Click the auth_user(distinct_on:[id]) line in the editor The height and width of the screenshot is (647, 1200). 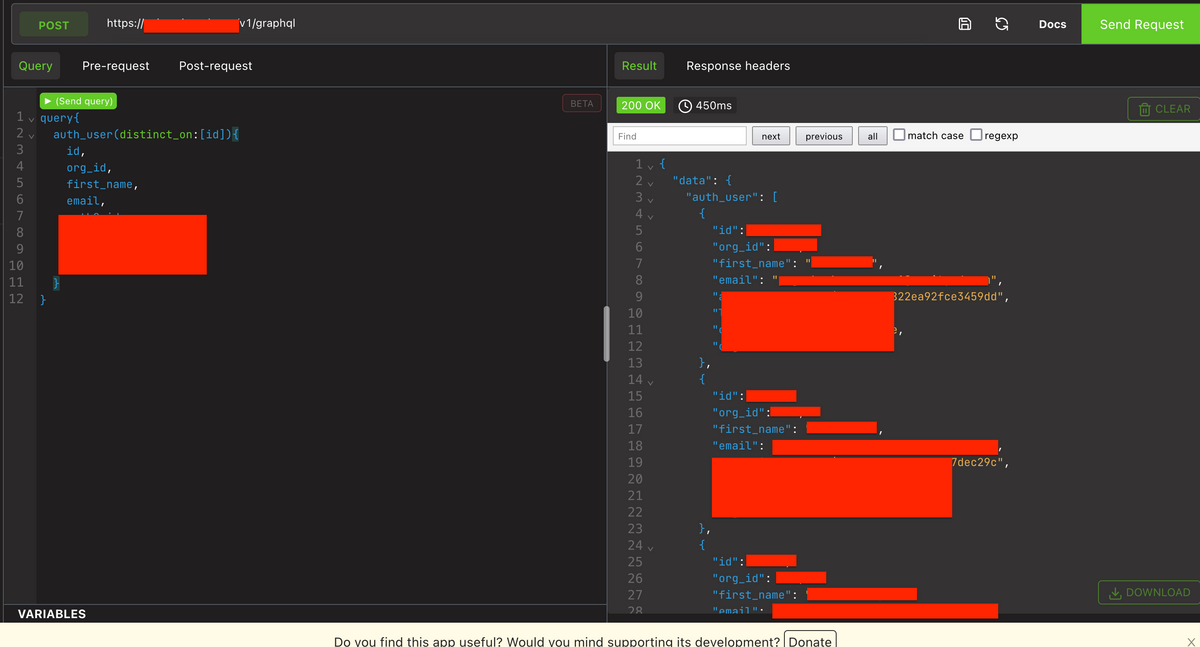[146, 134]
